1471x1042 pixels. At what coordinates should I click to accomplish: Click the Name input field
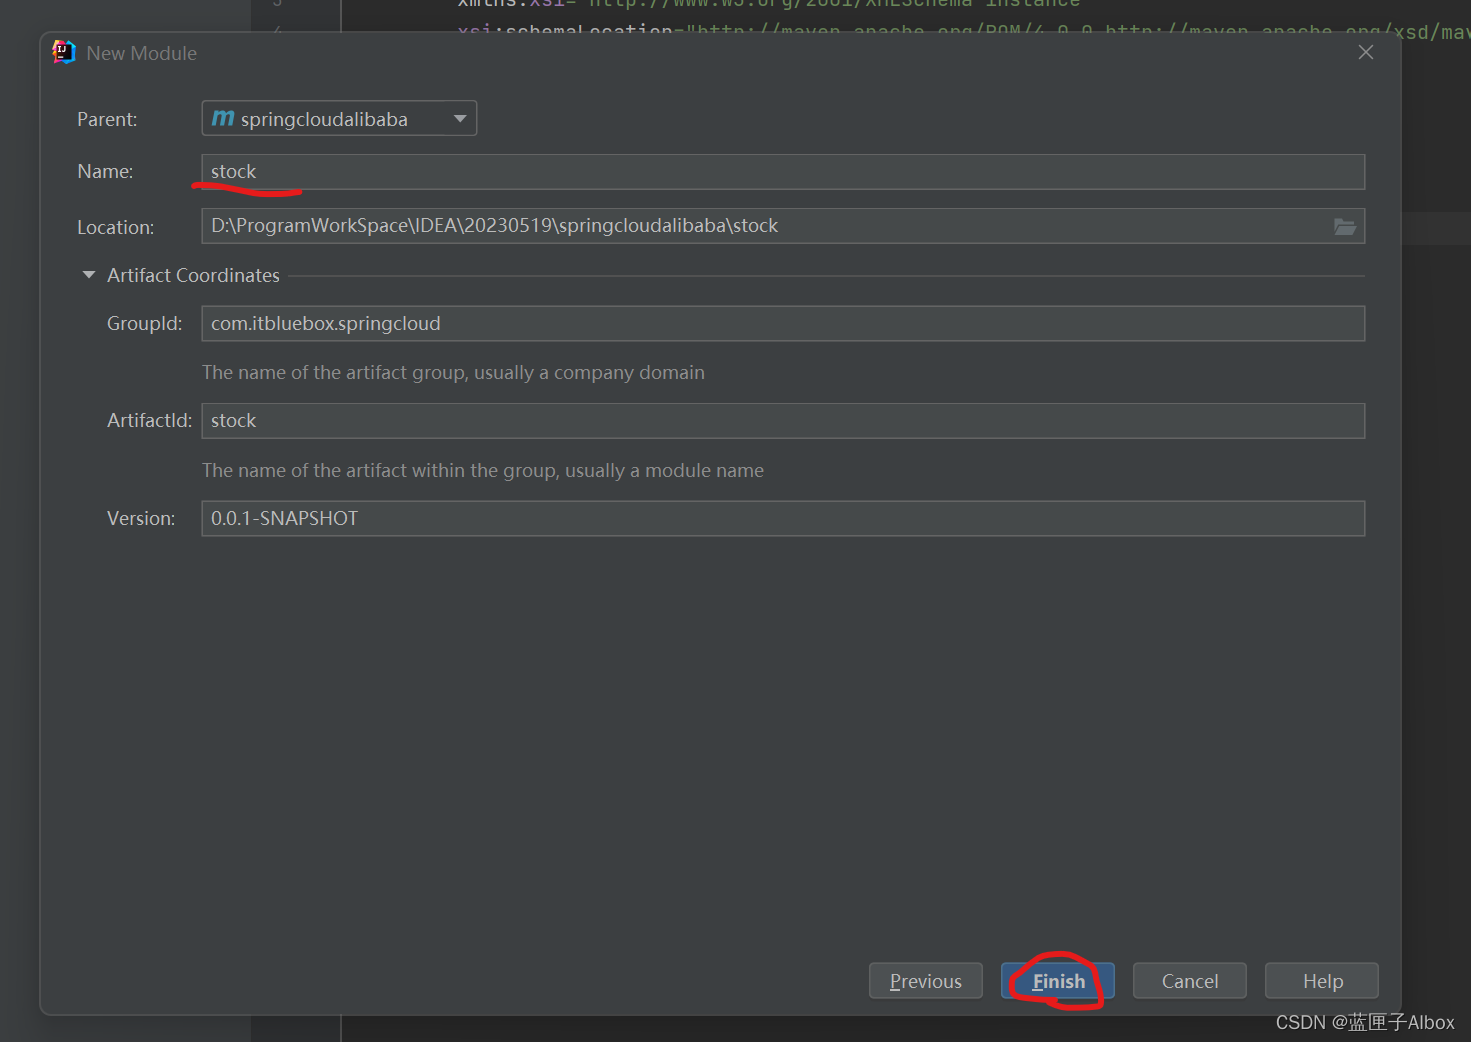click(x=783, y=172)
